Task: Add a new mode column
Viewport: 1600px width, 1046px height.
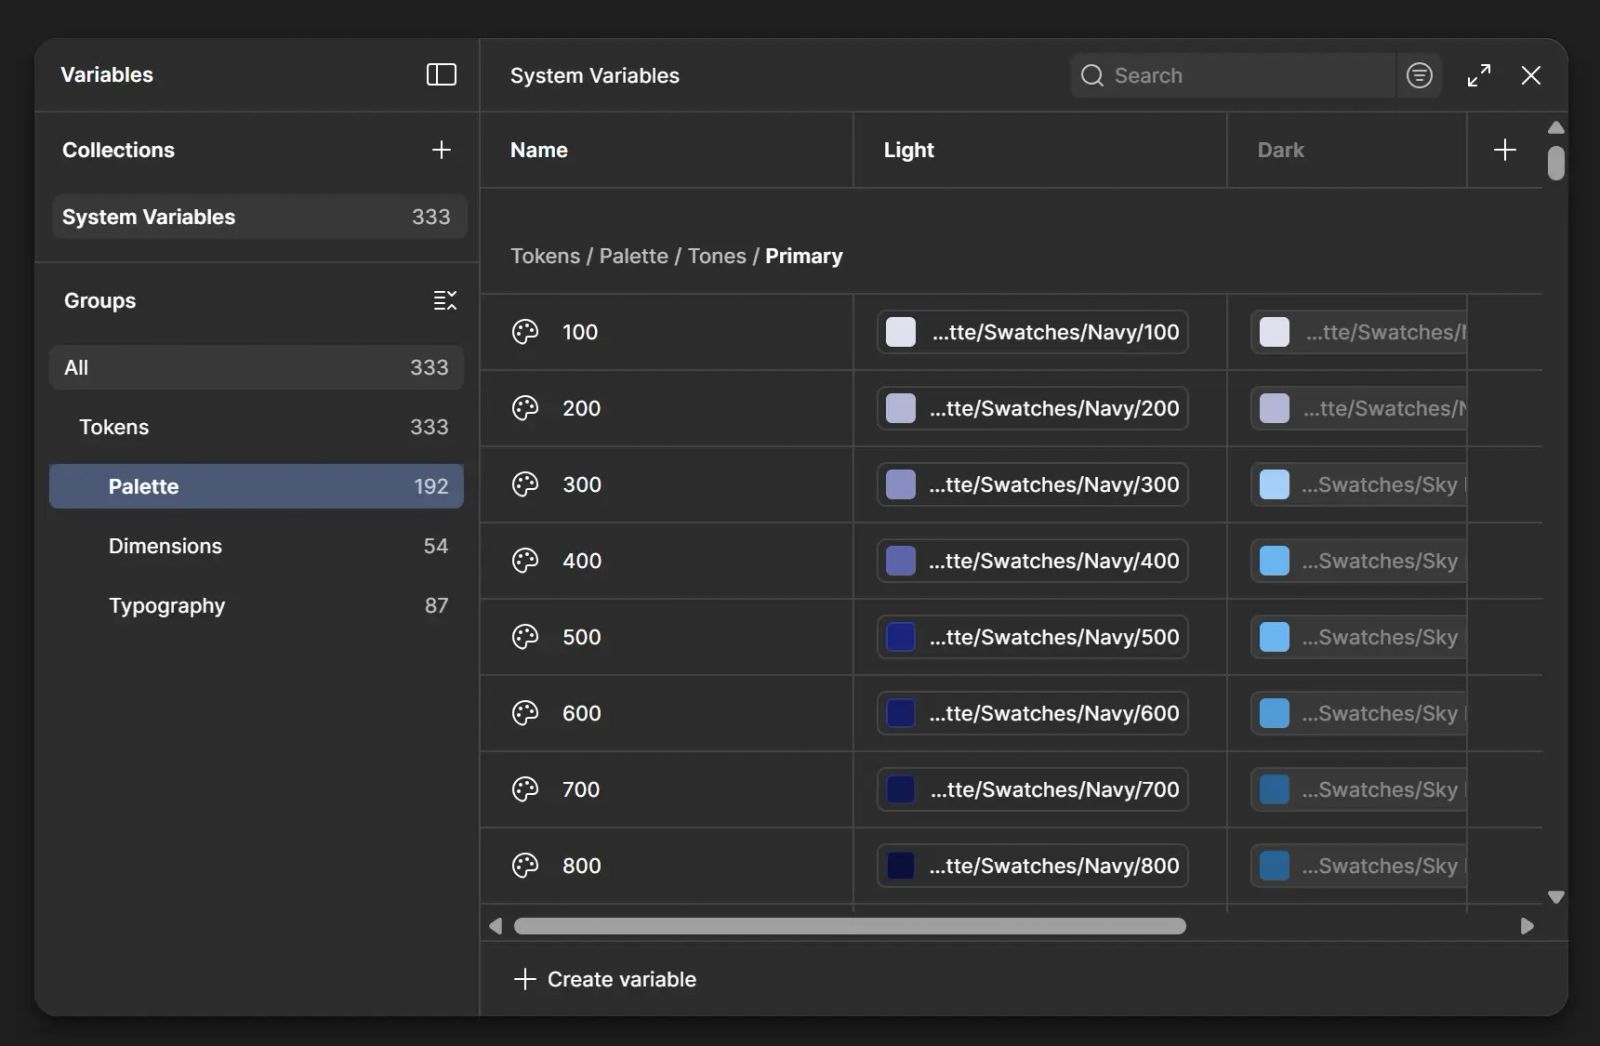Action: pos(1504,150)
